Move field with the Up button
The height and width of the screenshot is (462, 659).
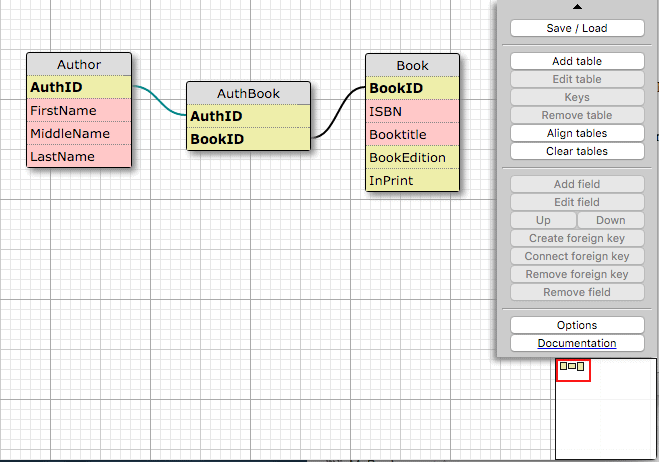(x=543, y=220)
